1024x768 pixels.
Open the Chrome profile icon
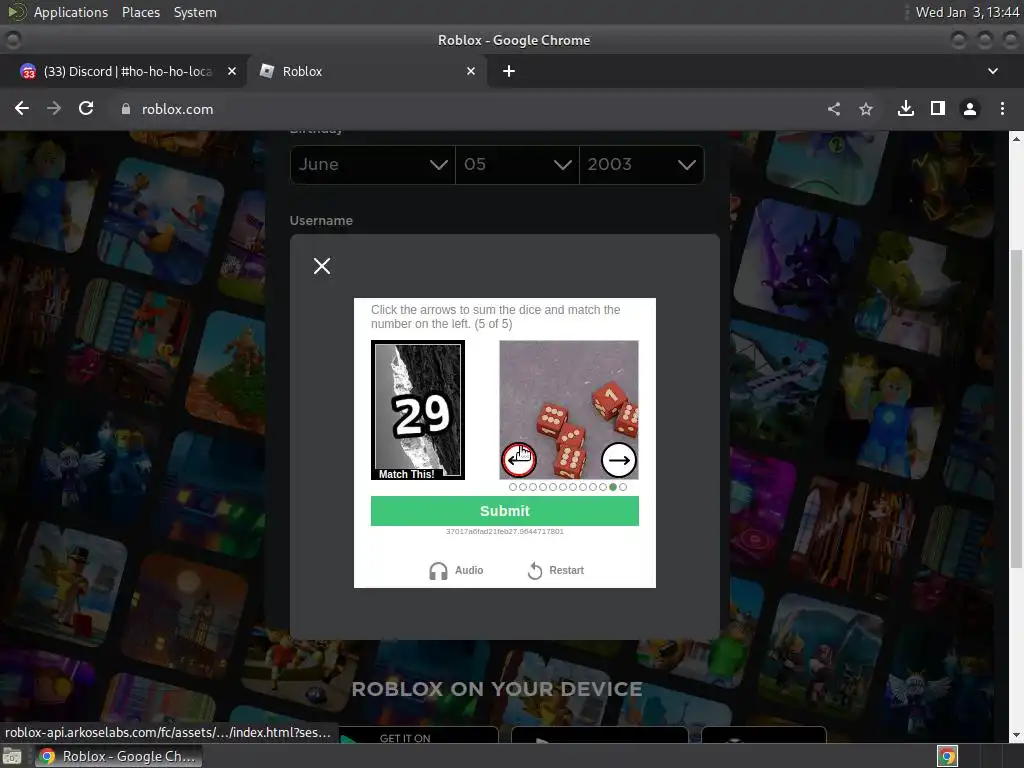pyautogui.click(x=970, y=109)
